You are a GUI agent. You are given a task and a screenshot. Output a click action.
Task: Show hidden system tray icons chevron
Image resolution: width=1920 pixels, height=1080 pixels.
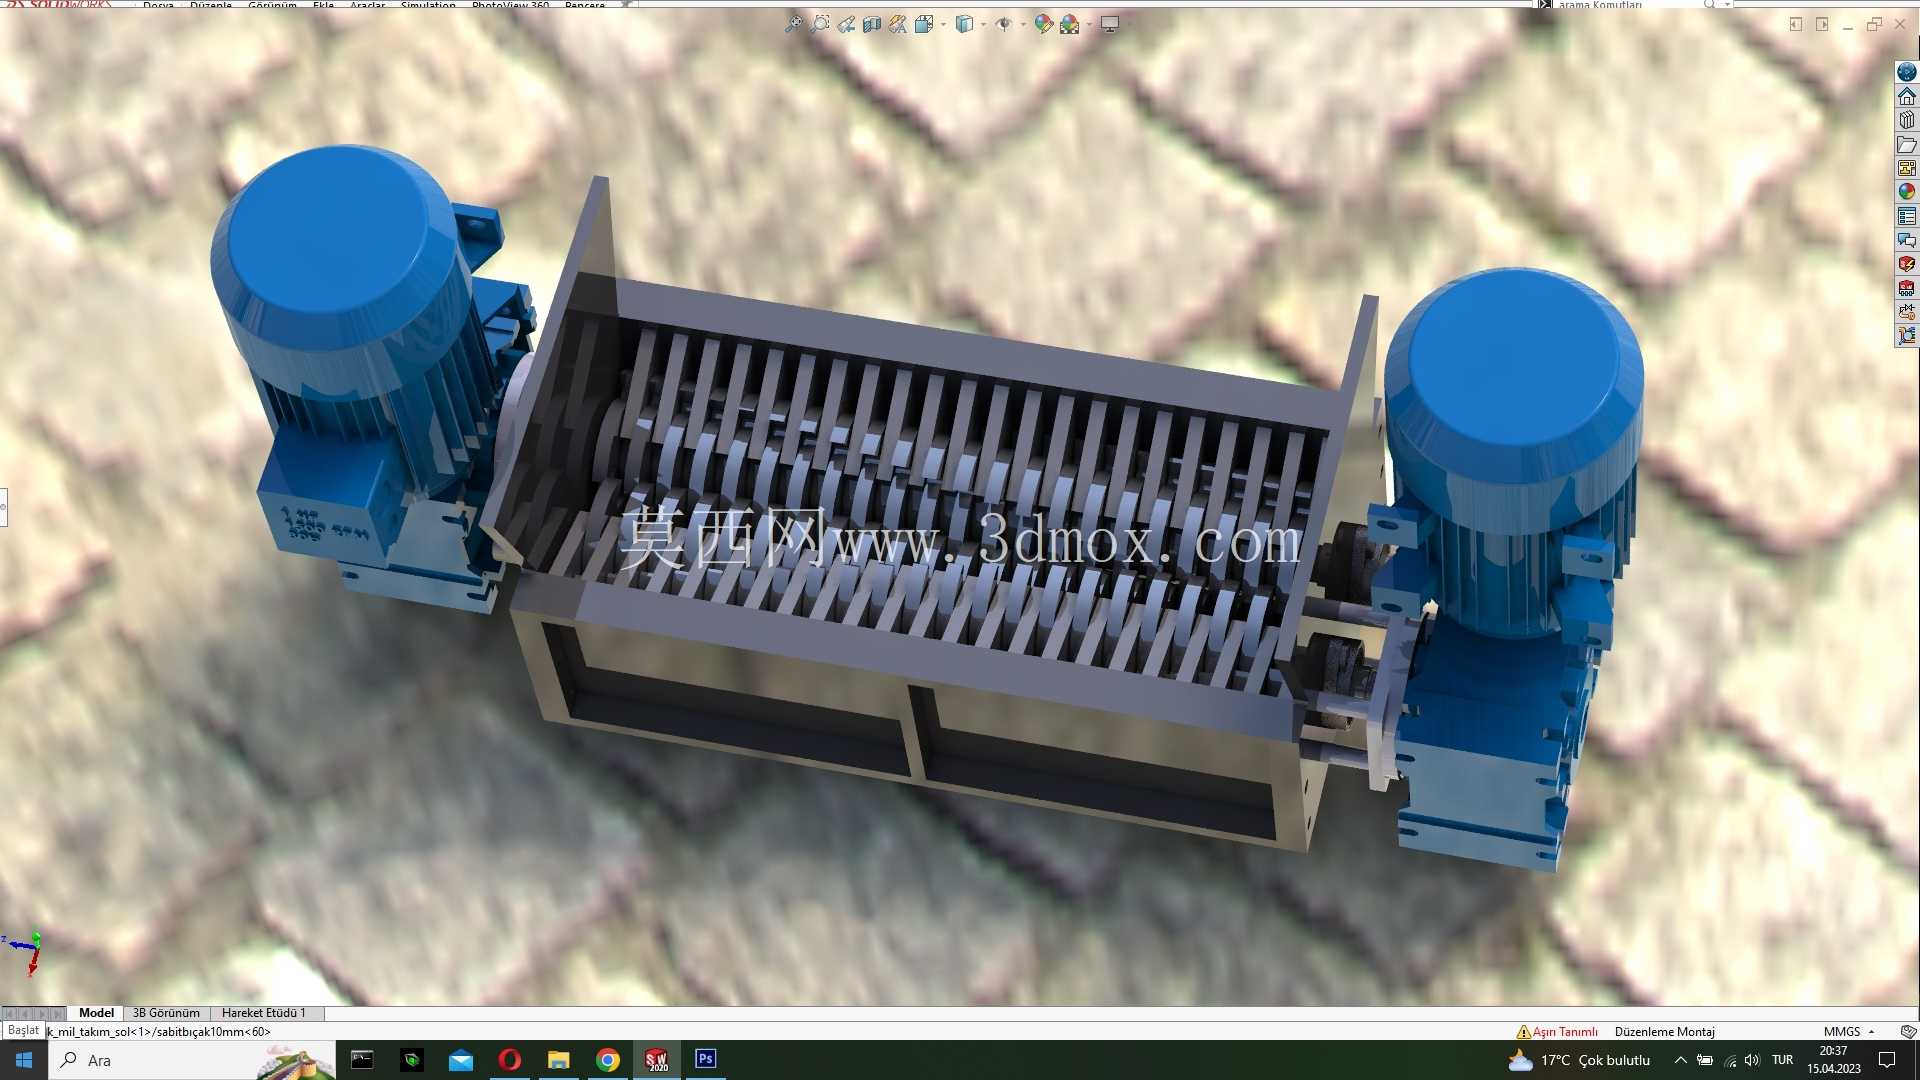pyautogui.click(x=1680, y=1060)
